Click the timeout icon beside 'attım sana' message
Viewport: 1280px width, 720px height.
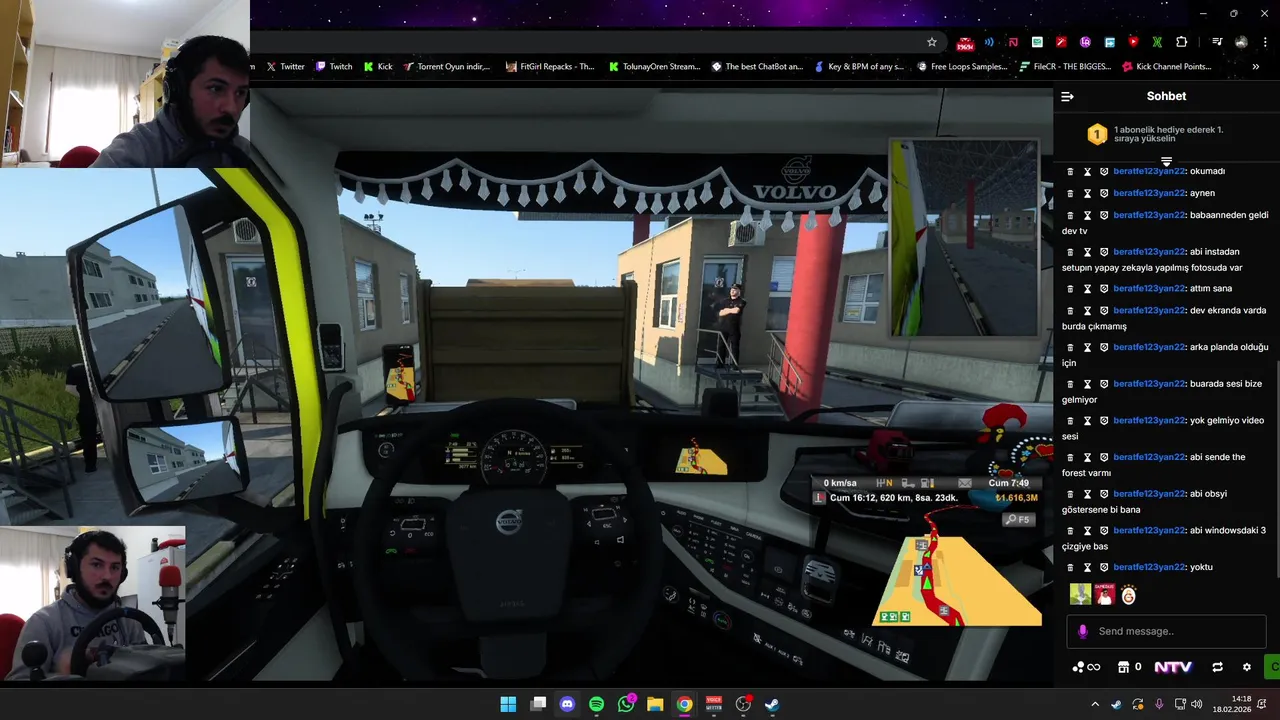point(1087,288)
